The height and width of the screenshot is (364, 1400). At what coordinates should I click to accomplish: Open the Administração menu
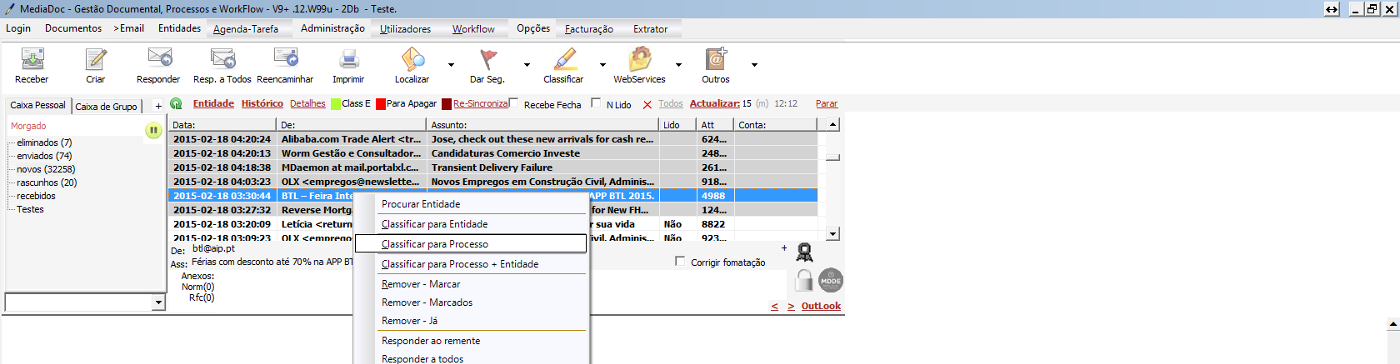[x=332, y=28]
